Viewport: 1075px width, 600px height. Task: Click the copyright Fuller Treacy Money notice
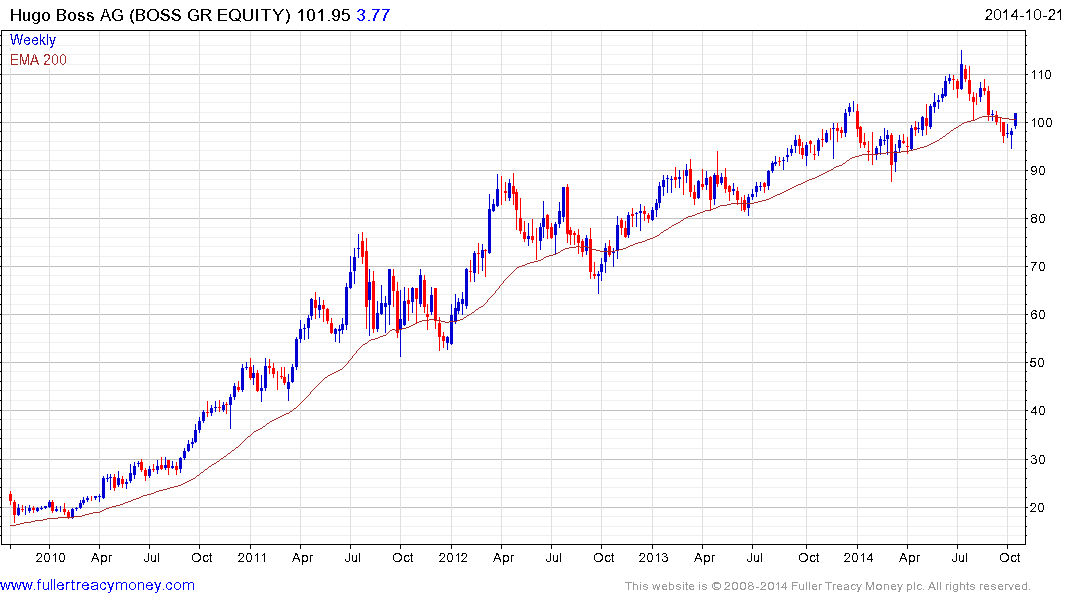pos(828,586)
